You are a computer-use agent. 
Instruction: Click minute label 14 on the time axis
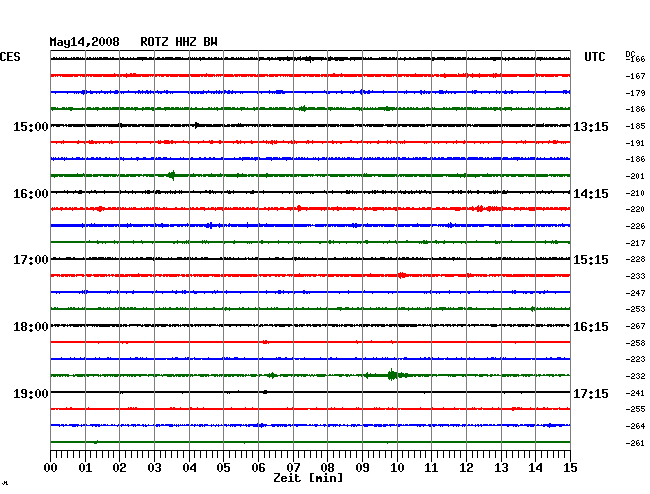tap(536, 468)
